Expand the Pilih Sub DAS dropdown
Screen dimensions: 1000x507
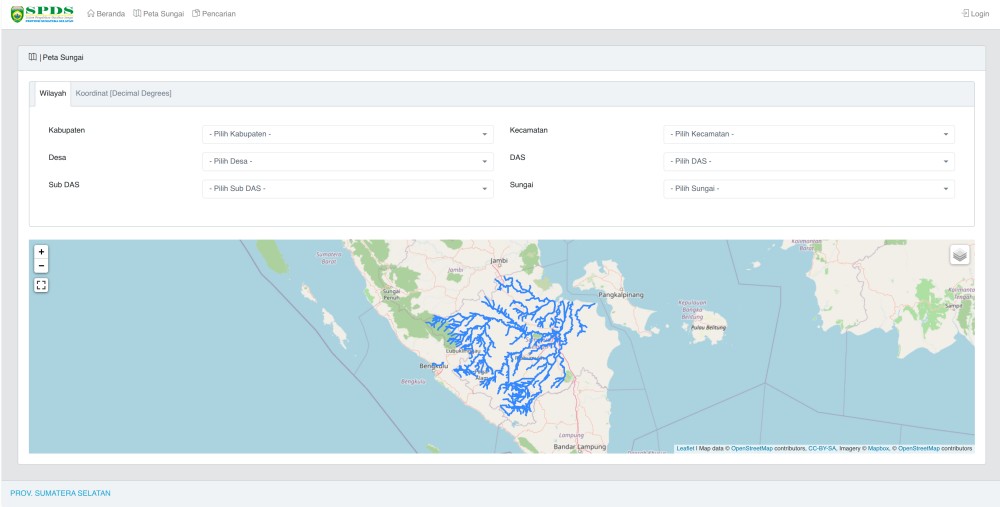[x=348, y=189]
